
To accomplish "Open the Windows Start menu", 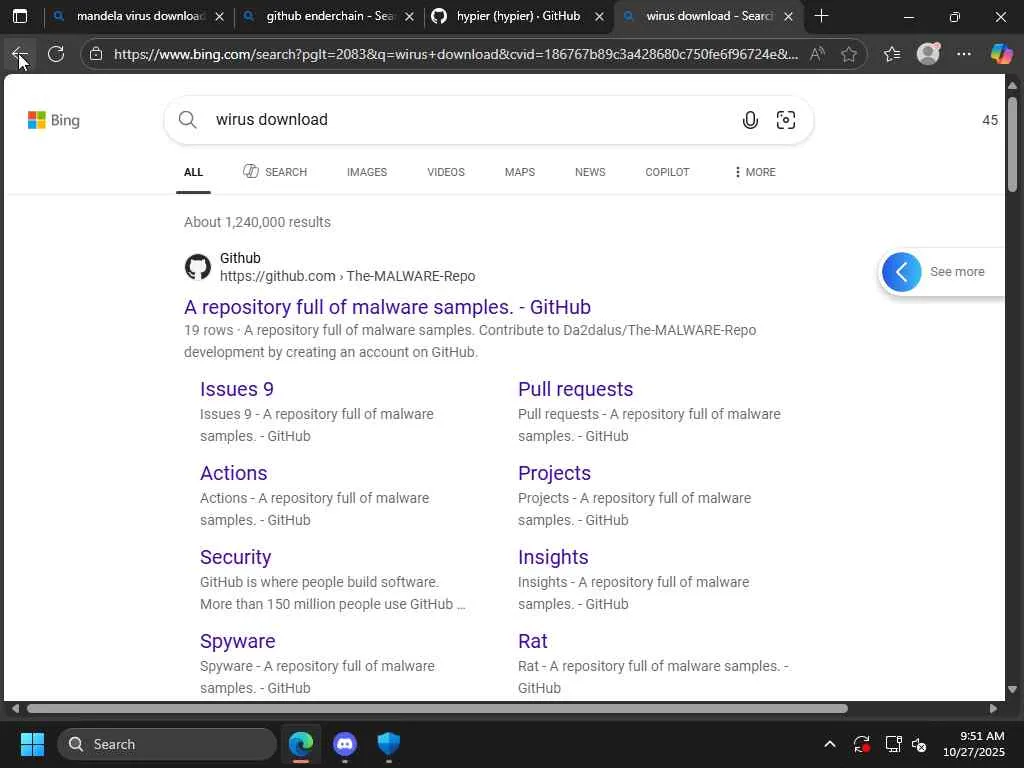I will pos(32,744).
